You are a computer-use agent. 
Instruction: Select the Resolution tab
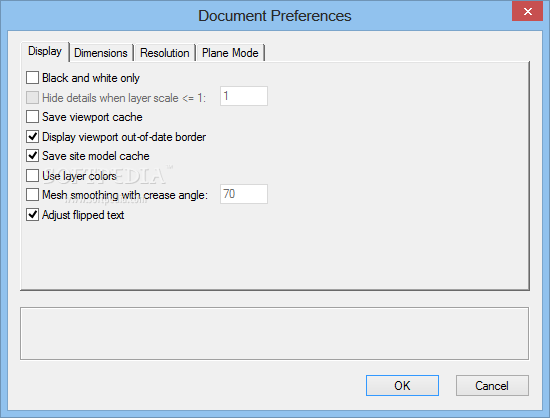[165, 53]
